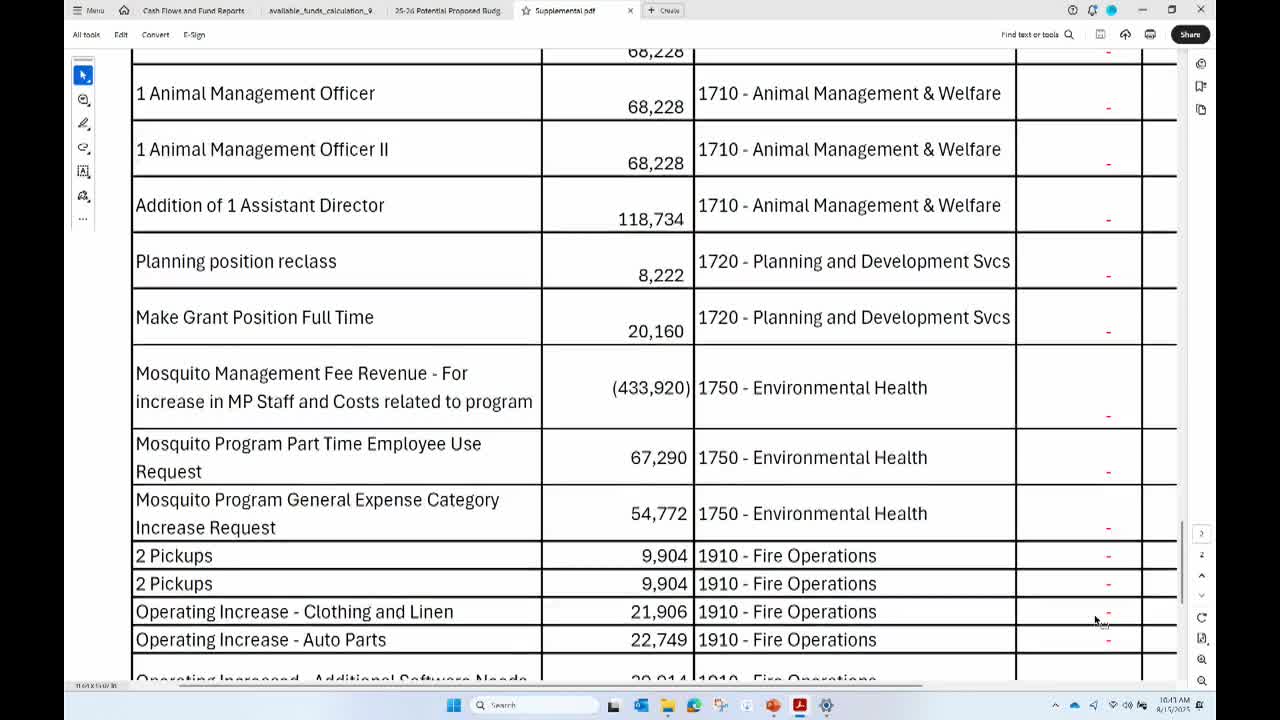Click the rotate page clockwise icon
The height and width of the screenshot is (720, 1280).
coord(1201,618)
